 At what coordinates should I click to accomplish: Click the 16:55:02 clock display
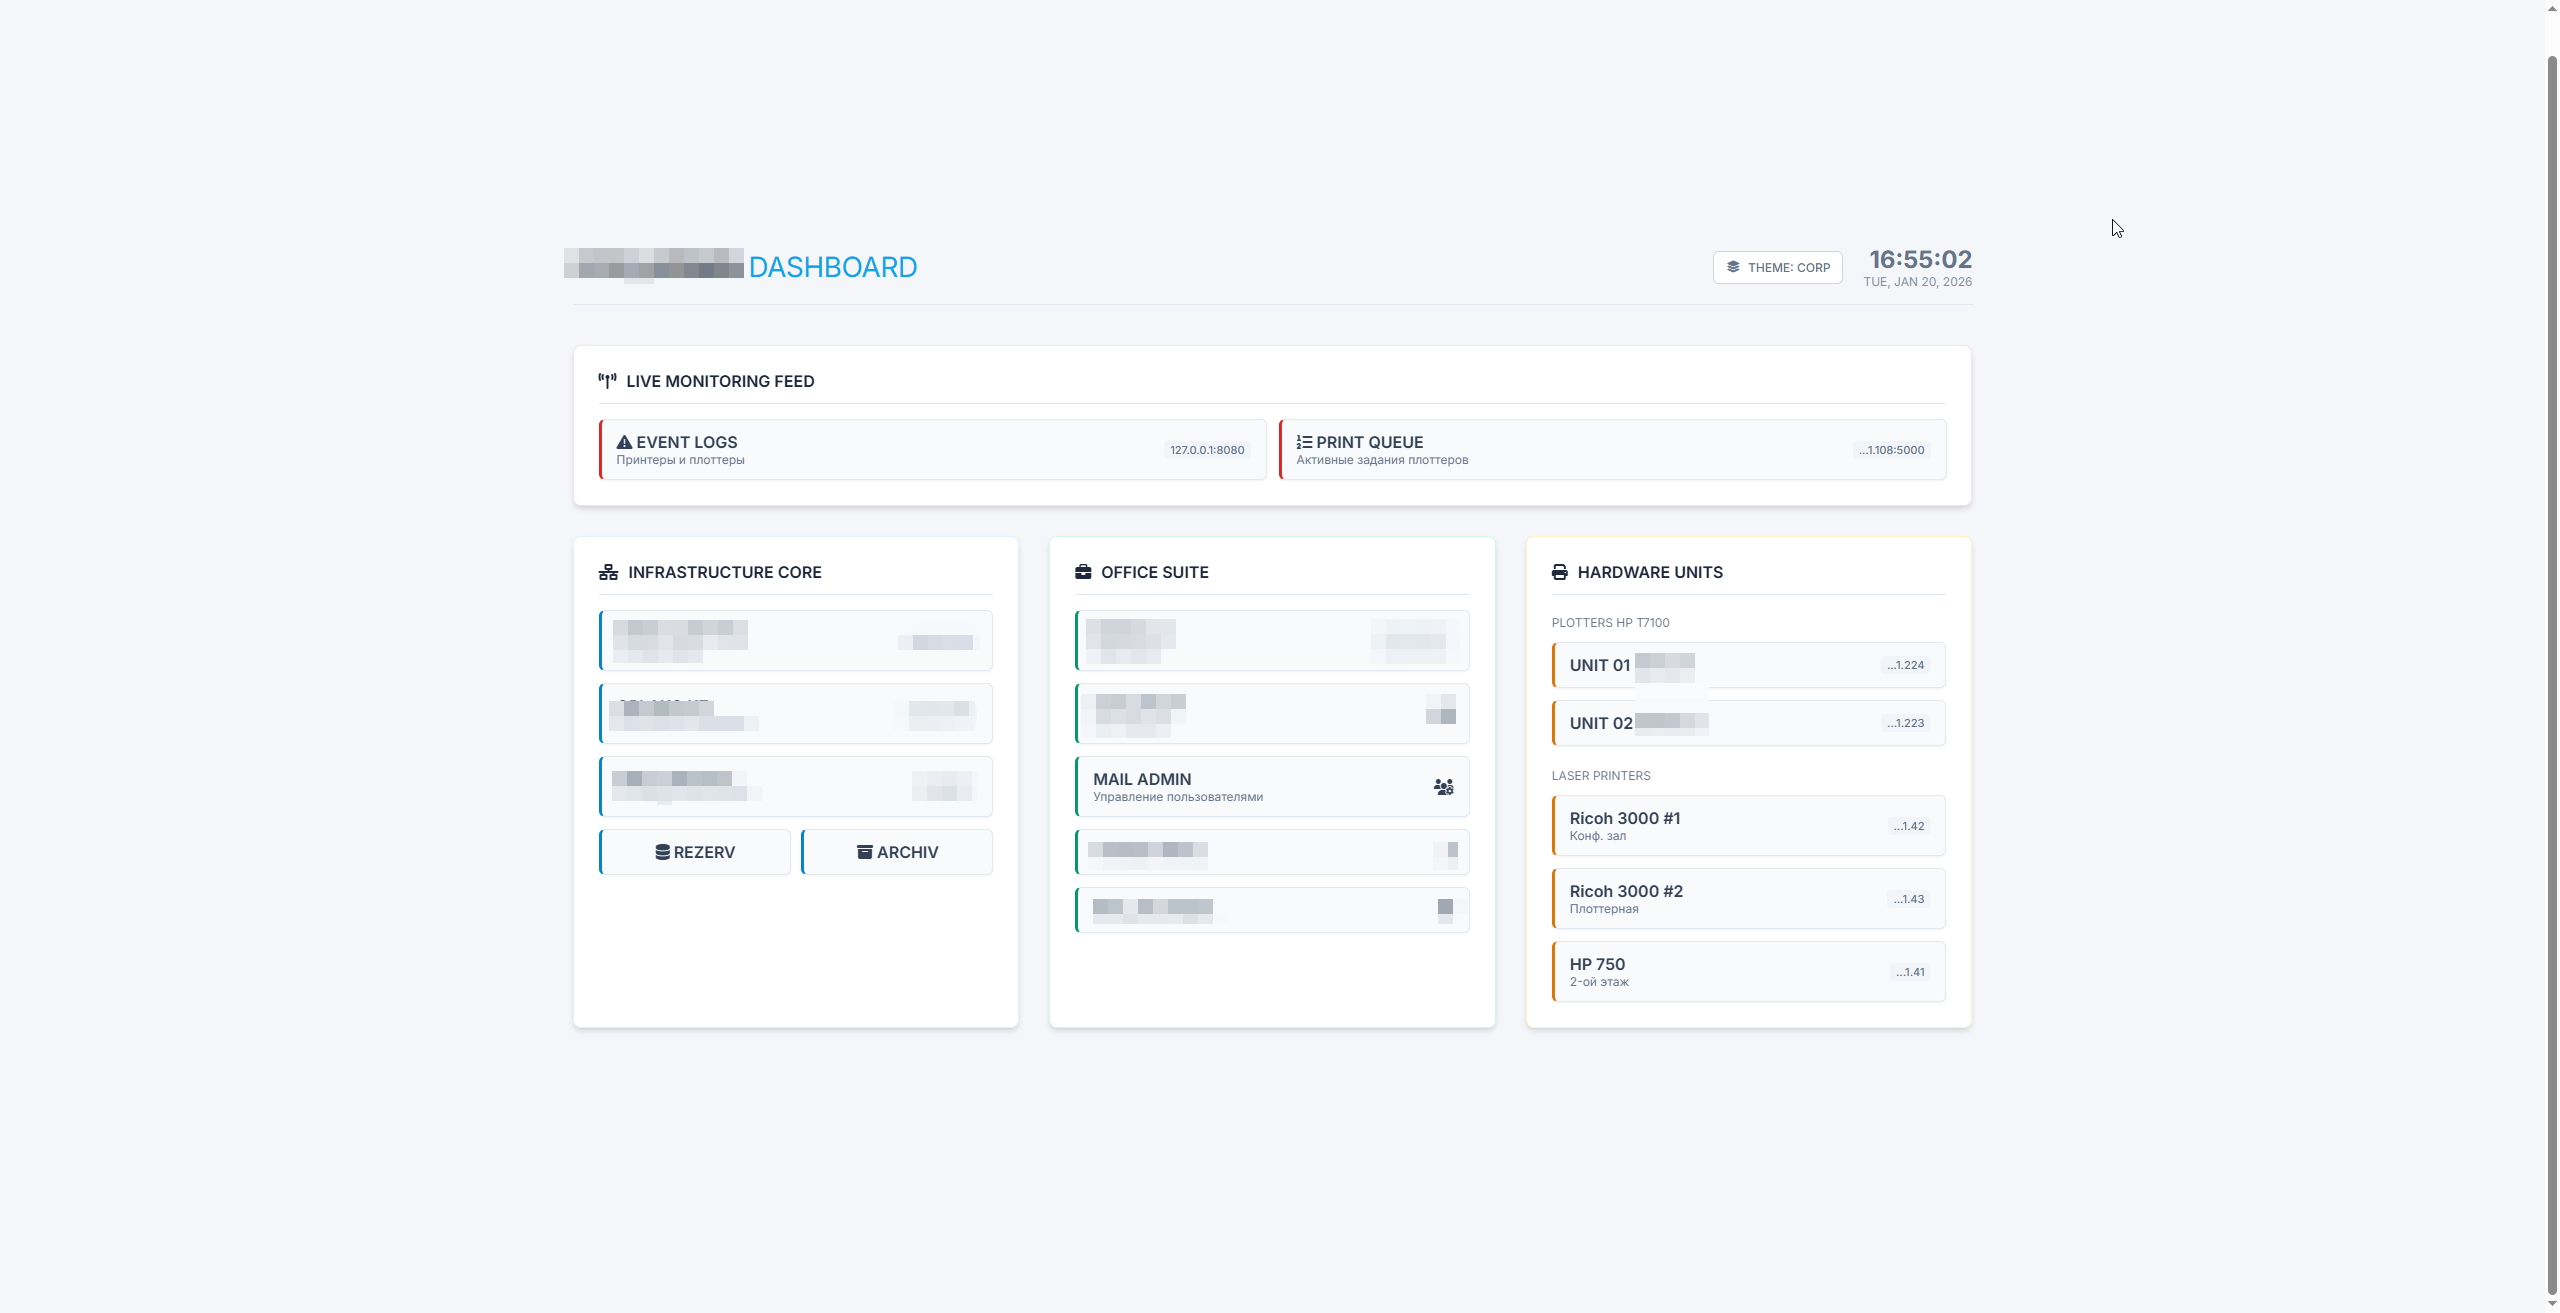(x=1920, y=259)
